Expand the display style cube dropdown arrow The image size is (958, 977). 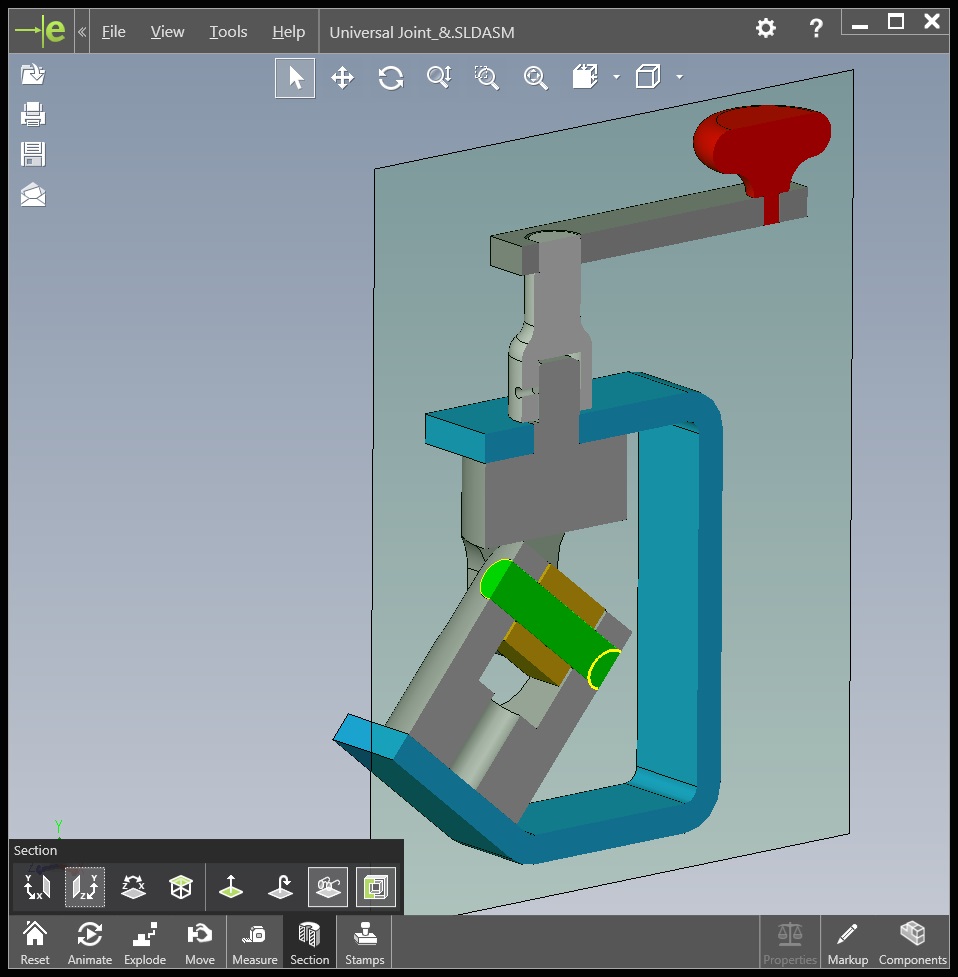coord(680,77)
